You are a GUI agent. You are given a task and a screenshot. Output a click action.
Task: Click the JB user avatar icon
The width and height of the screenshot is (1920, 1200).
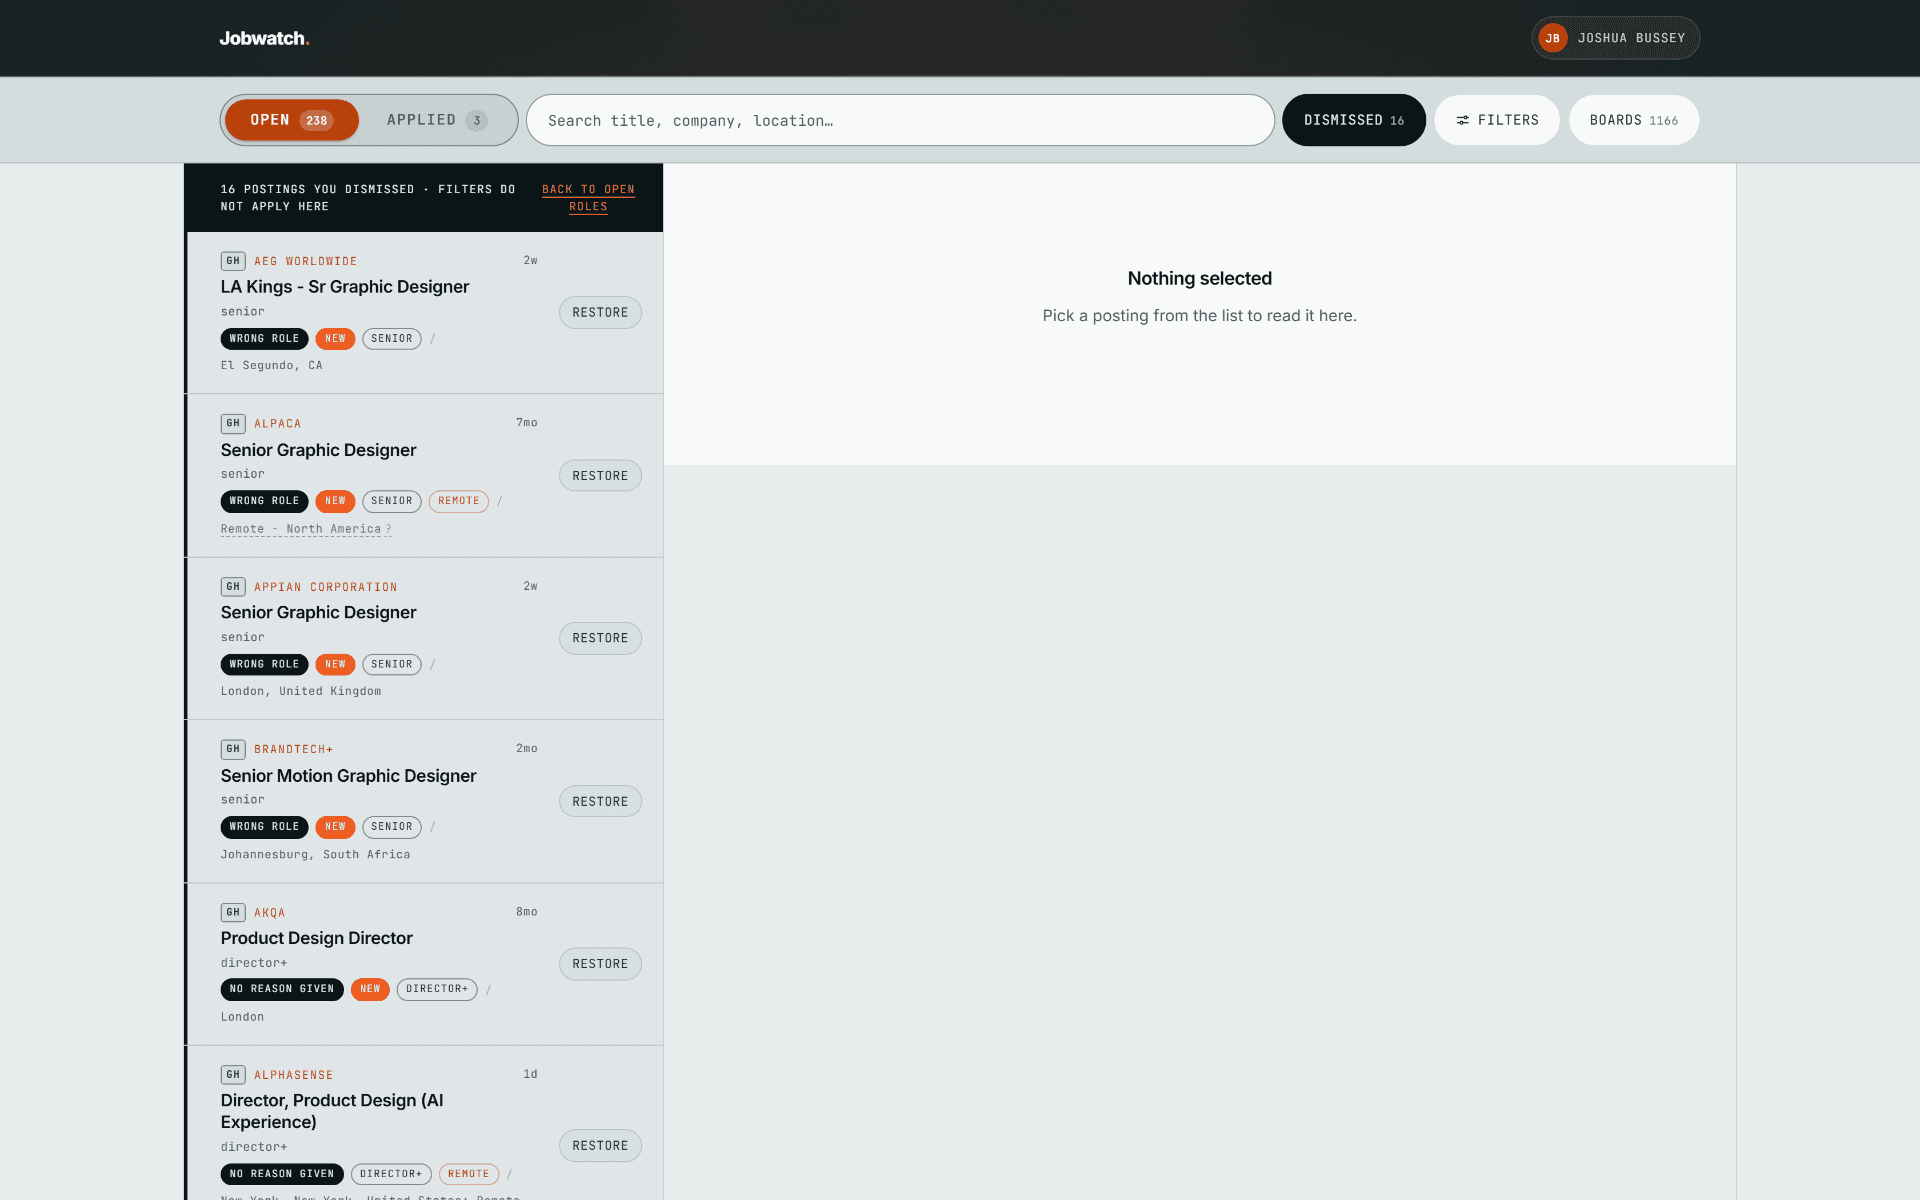(x=1552, y=38)
